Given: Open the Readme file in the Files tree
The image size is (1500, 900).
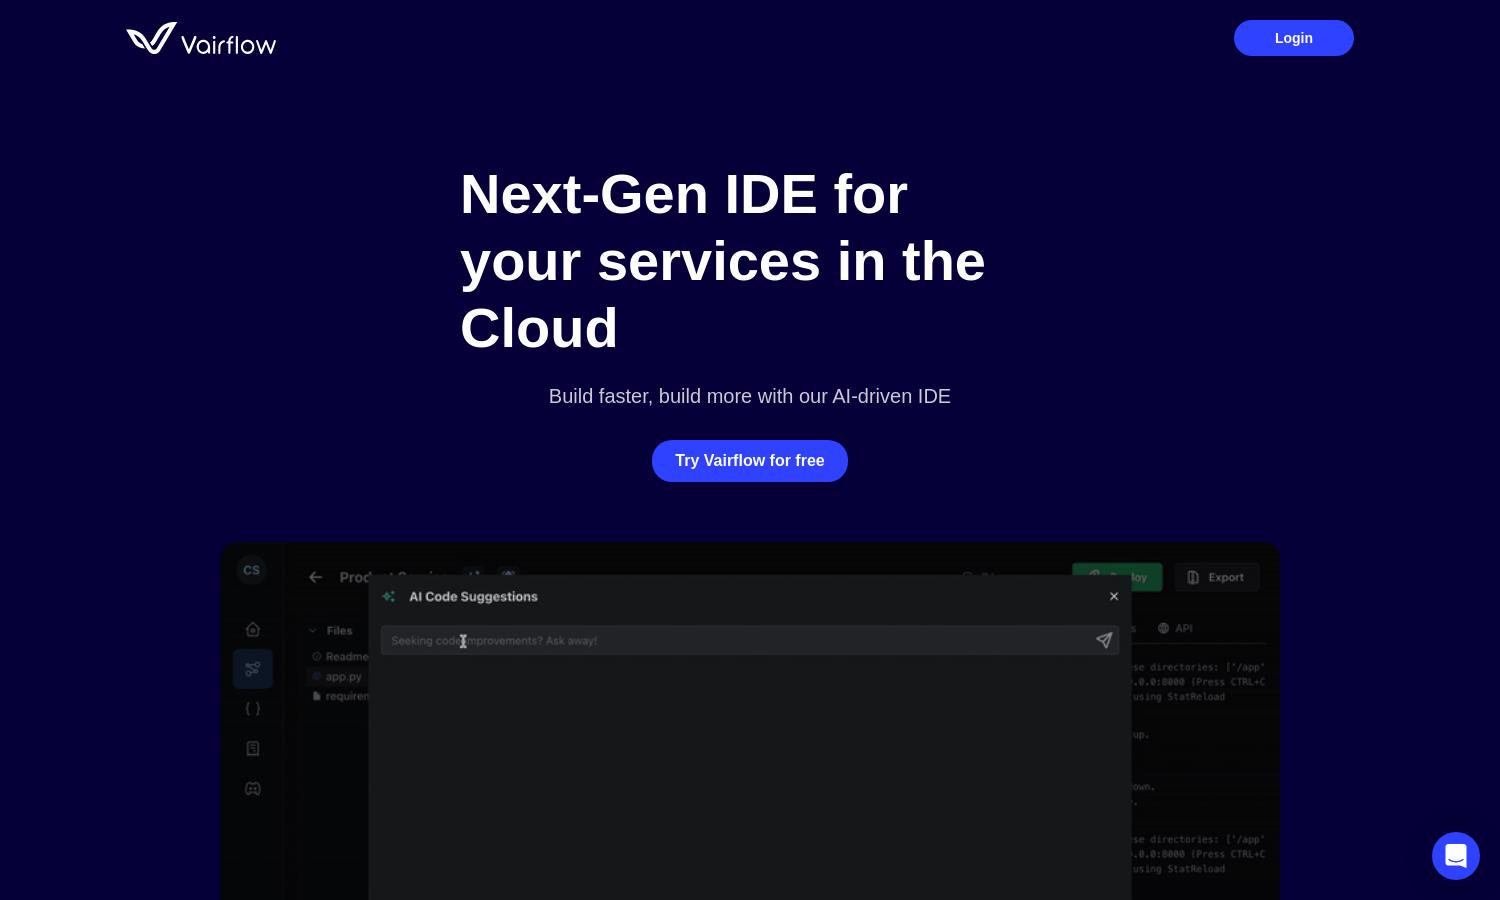Looking at the screenshot, I should coord(340,657).
